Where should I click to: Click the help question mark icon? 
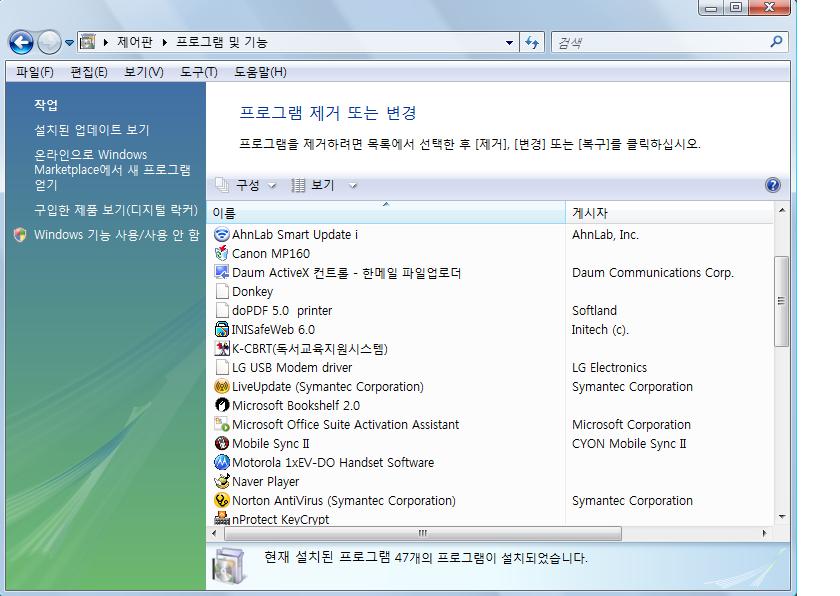click(772, 185)
